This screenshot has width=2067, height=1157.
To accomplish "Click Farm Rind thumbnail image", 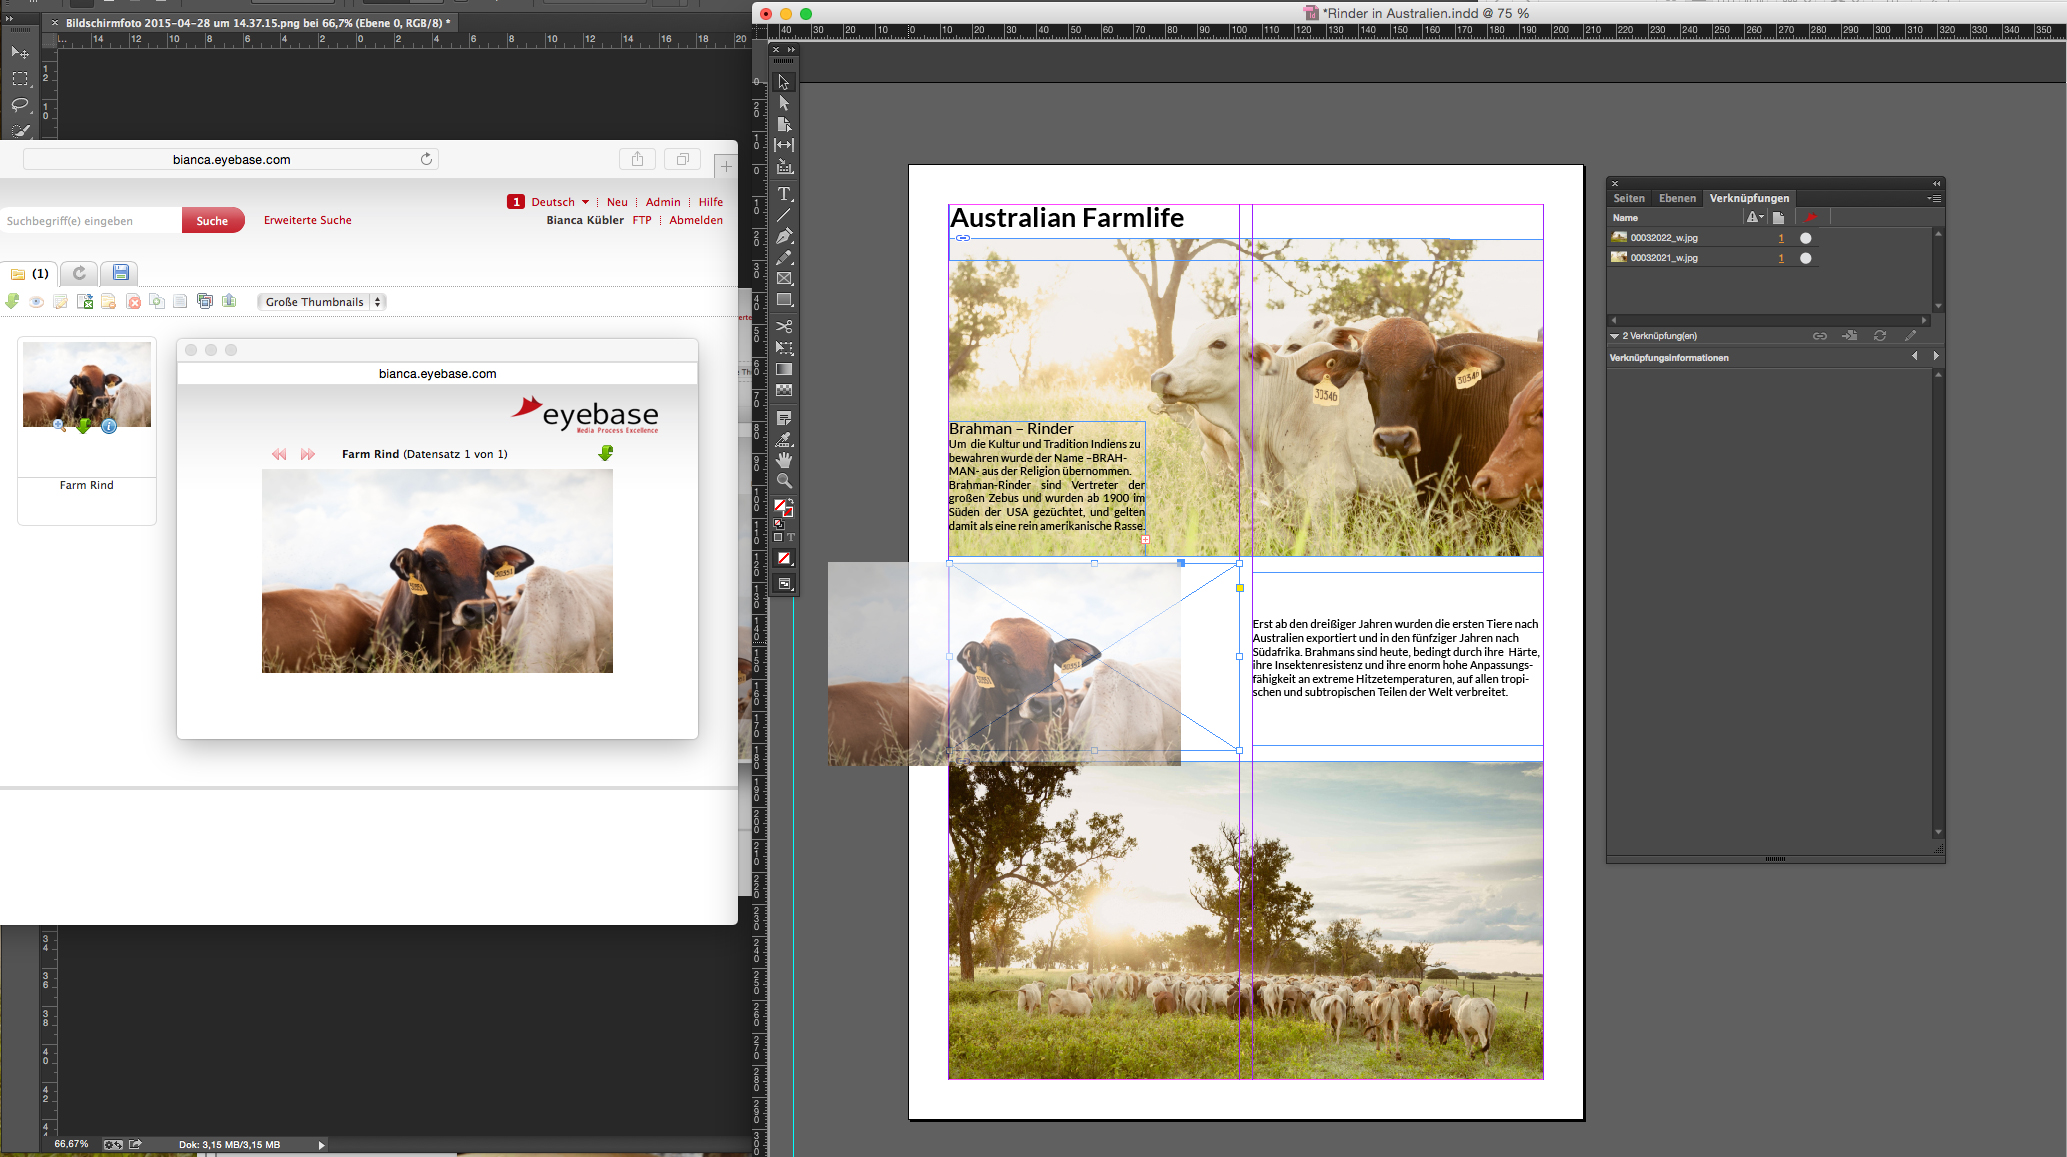I will coord(87,385).
